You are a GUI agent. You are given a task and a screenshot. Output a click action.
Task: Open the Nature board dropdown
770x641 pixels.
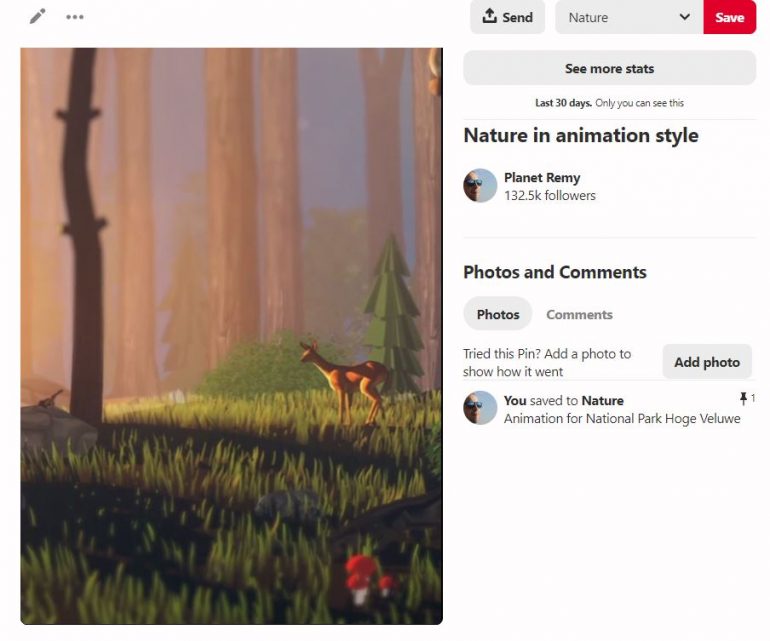tap(629, 17)
